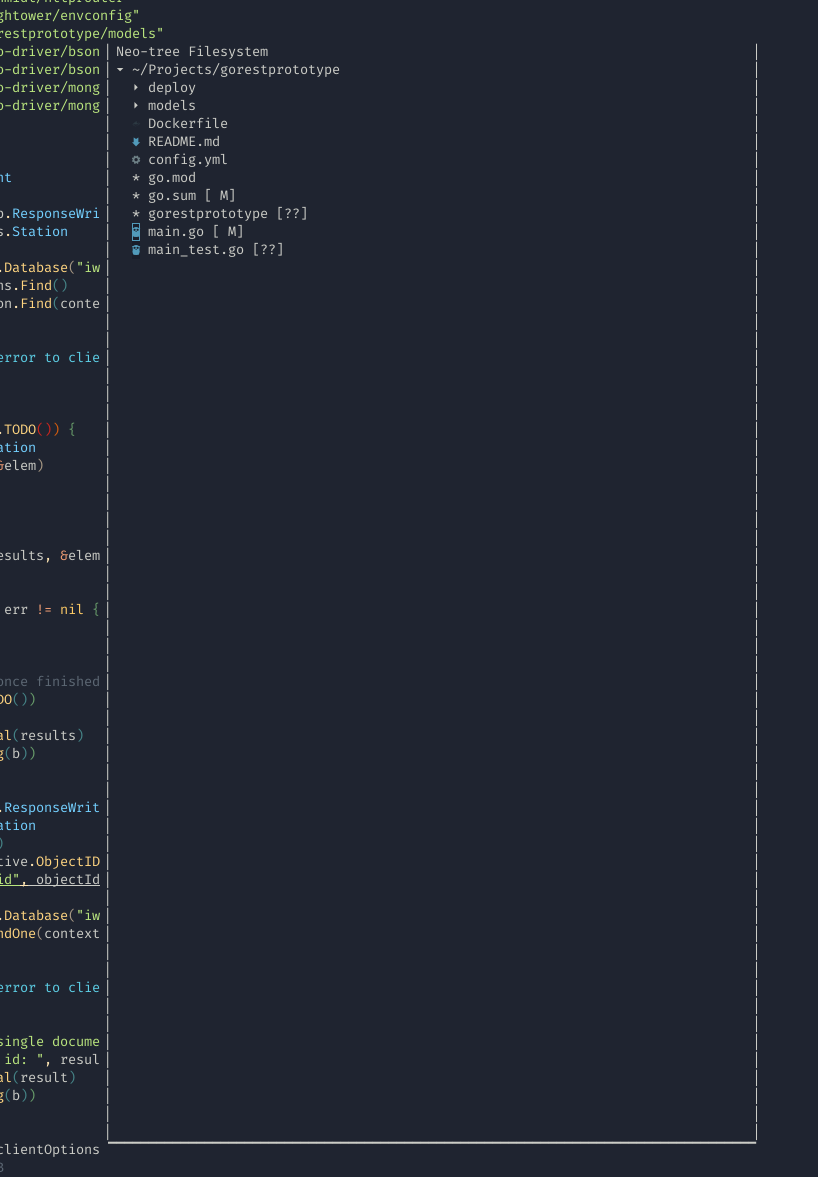This screenshot has height=1177, width=818.
Task: Click "restprototype/models" import line in editor
Action: point(81,34)
